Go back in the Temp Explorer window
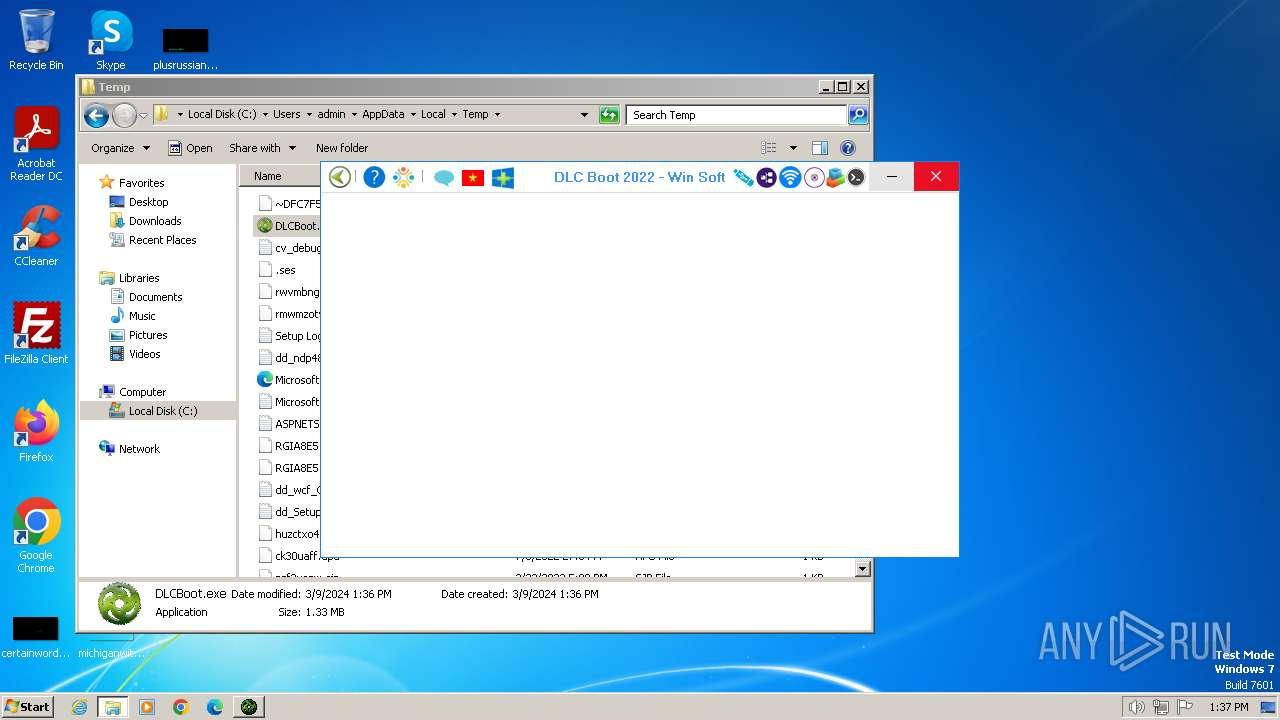 (96, 115)
